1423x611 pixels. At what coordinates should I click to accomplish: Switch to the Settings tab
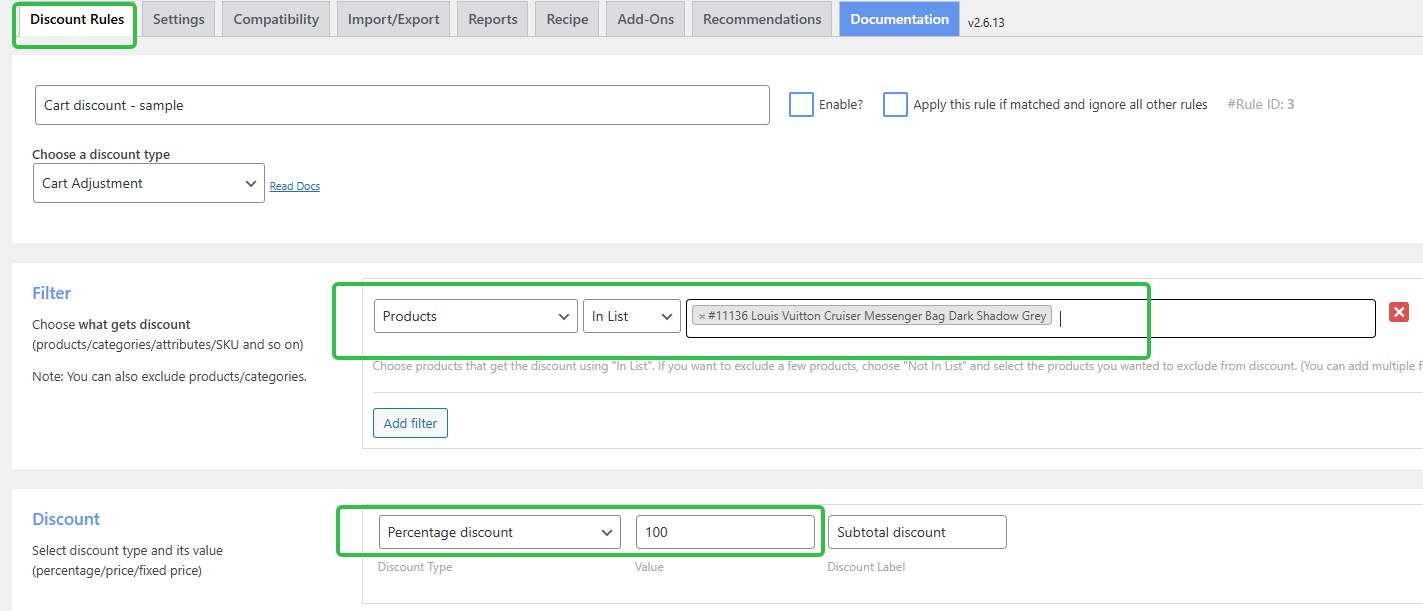tap(178, 18)
